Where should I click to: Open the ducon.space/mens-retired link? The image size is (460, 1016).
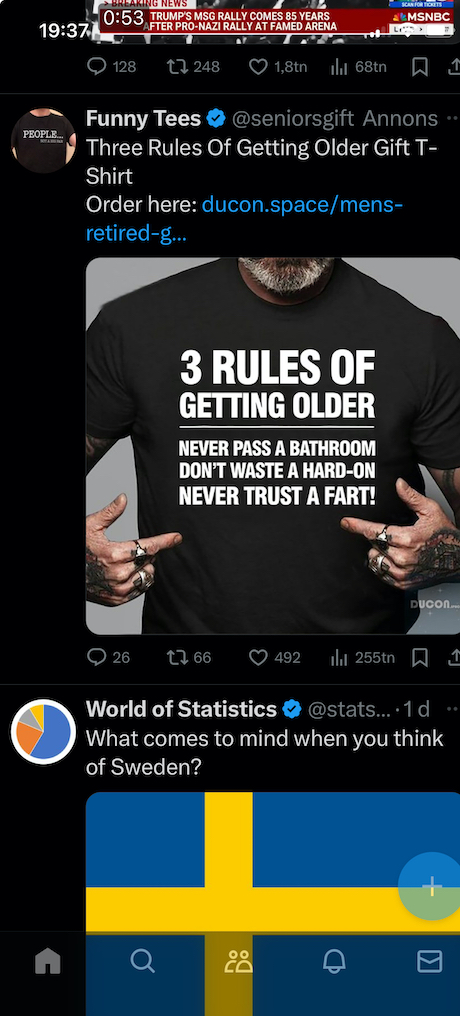tap(244, 219)
